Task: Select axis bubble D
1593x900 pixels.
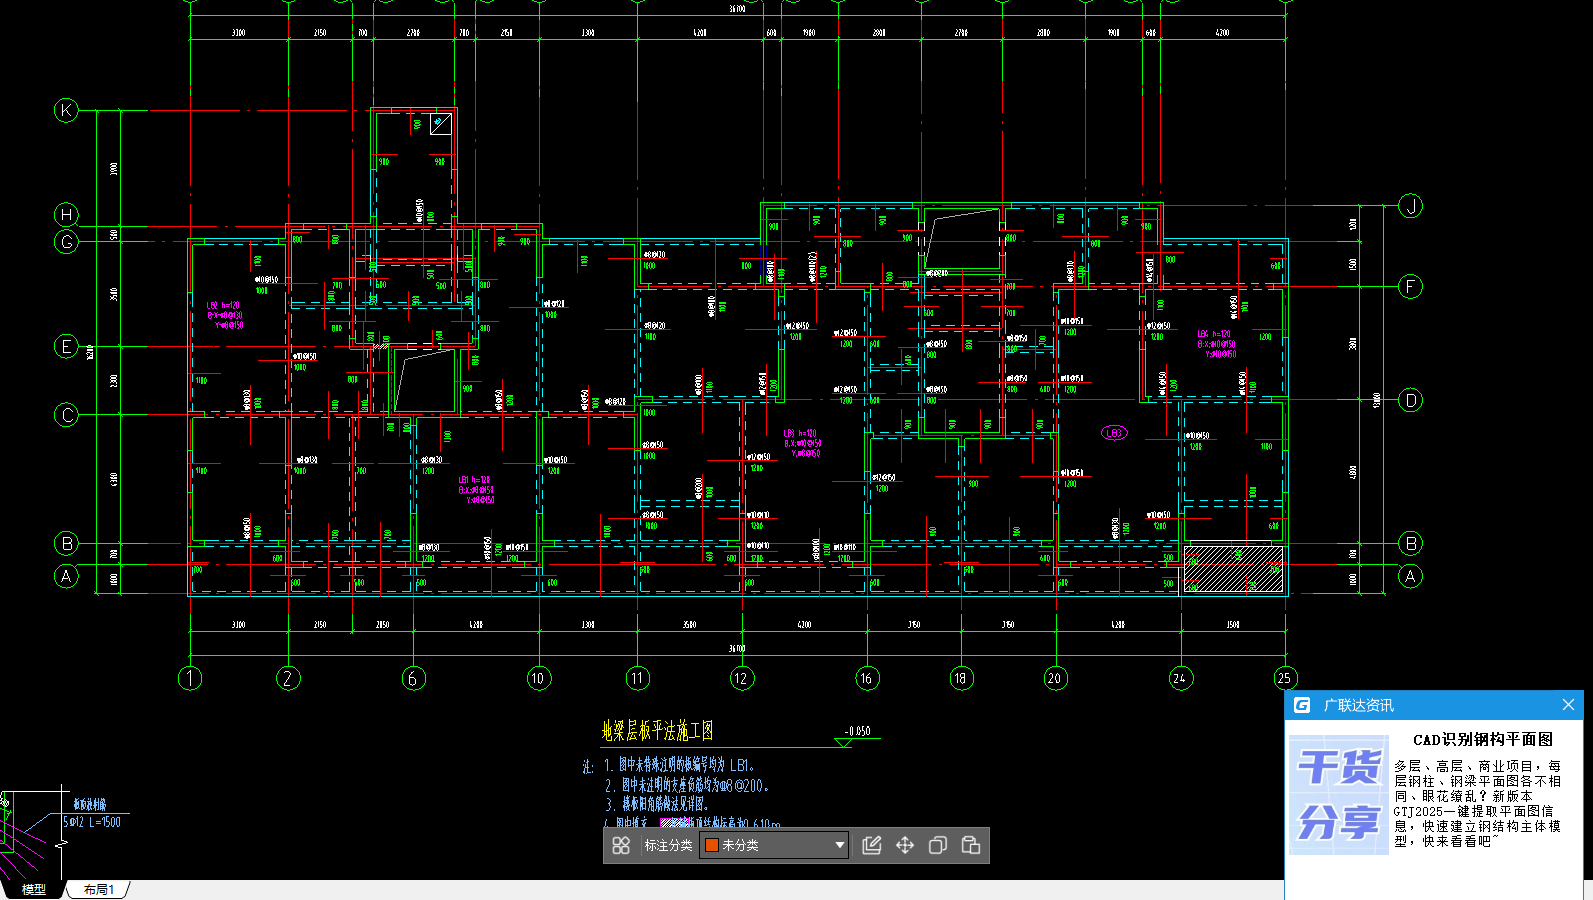Action: click(x=1410, y=400)
